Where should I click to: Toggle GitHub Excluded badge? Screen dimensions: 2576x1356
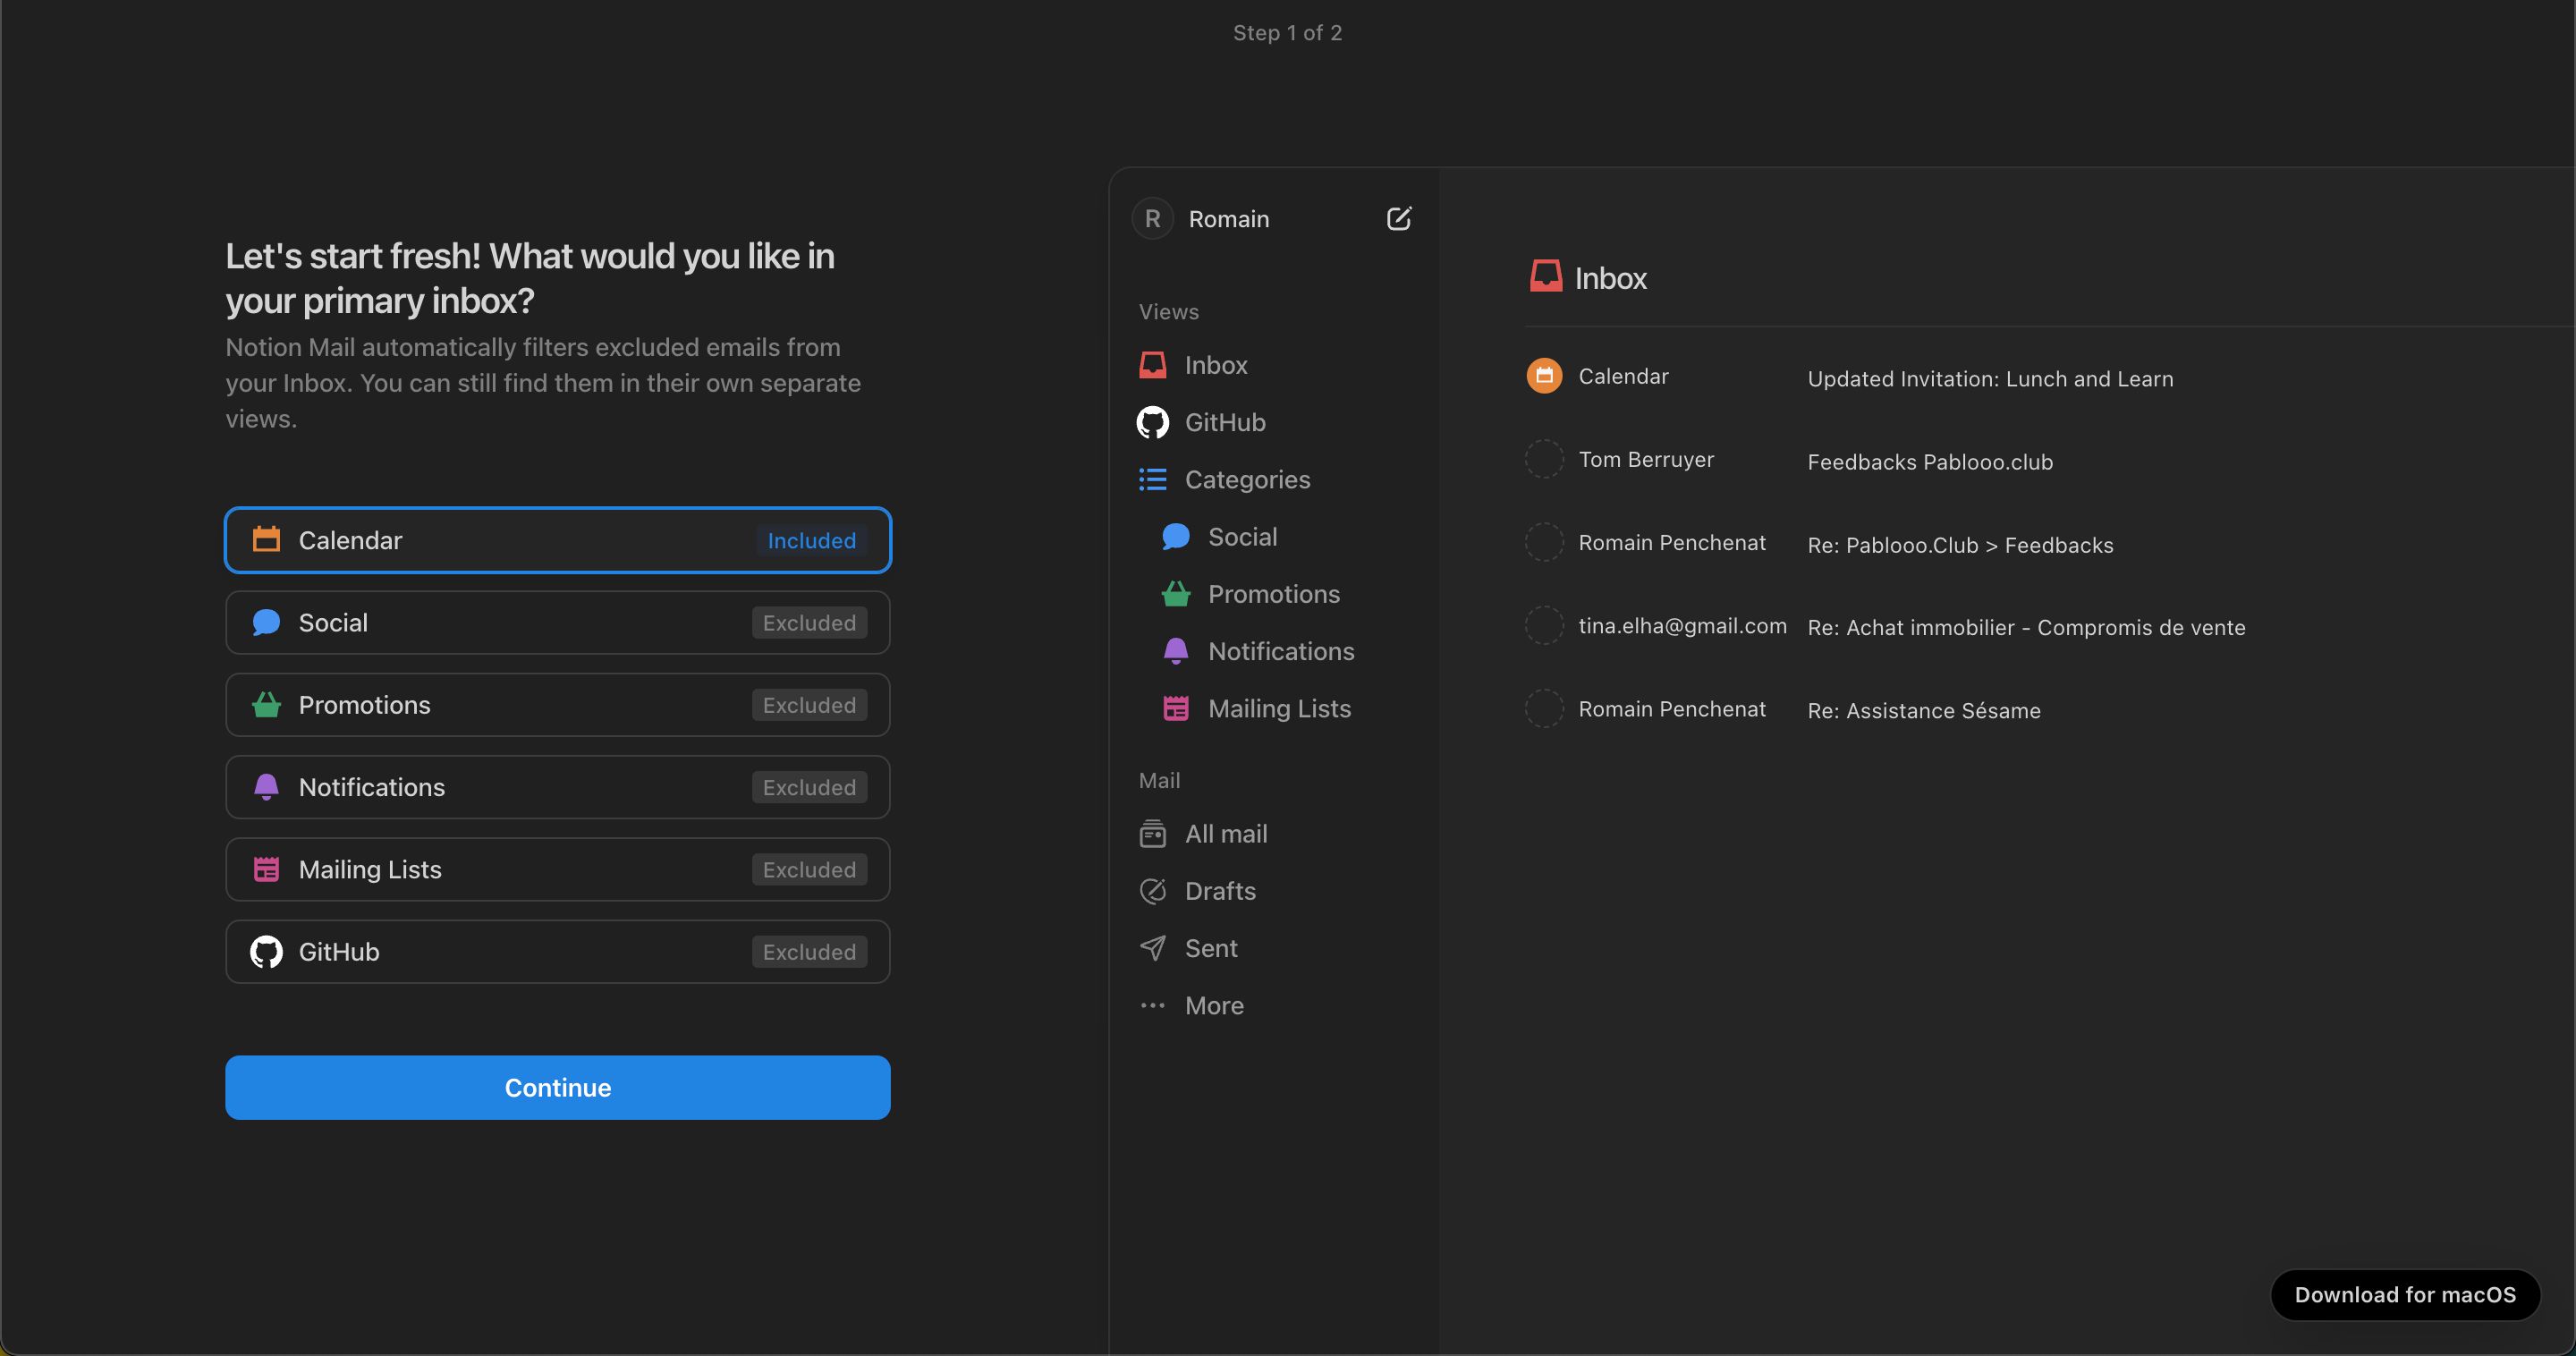coord(809,951)
